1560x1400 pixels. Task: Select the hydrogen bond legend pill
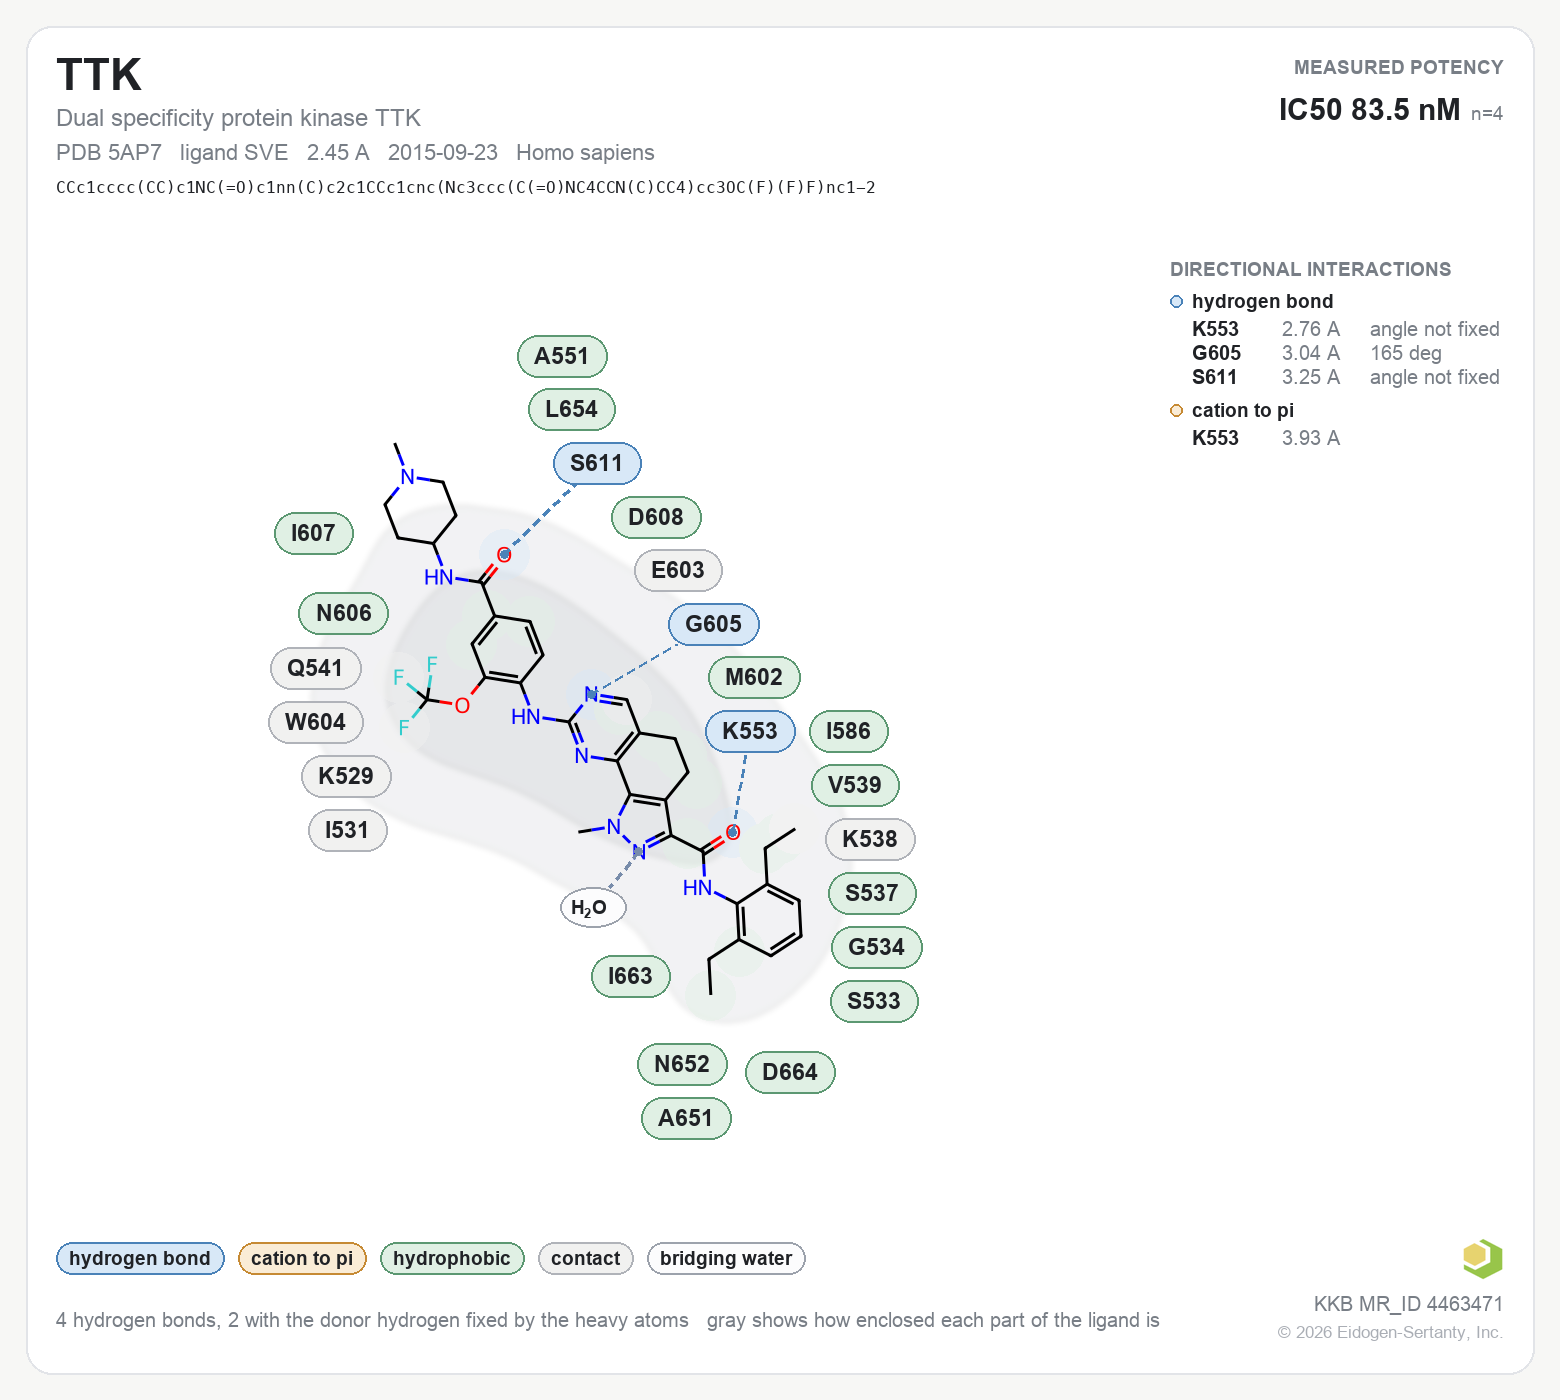[140, 1258]
